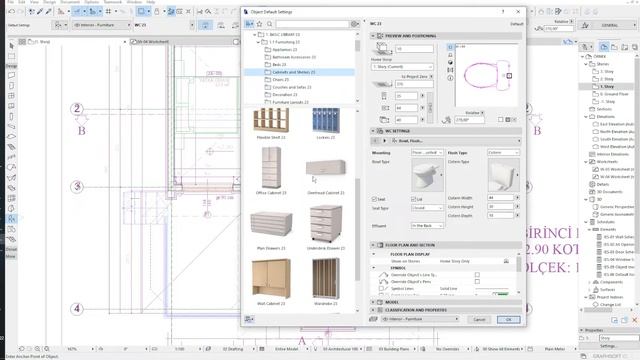The image size is (640, 360).
Task: Open the File menu
Action: click(11, 2)
